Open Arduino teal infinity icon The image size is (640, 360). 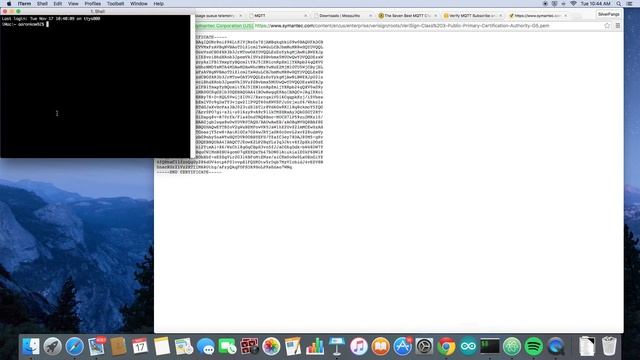[x=468, y=347]
